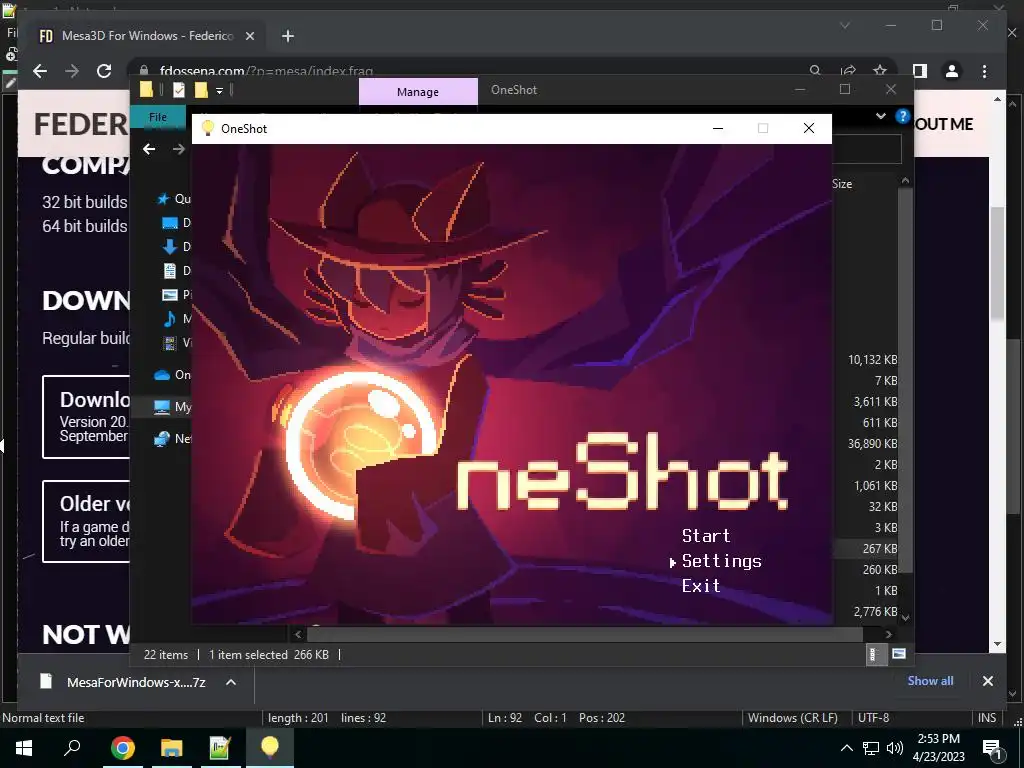Click Explorer horizontal scrollbar left arrow
The height and width of the screenshot is (768, 1024).
click(298, 634)
